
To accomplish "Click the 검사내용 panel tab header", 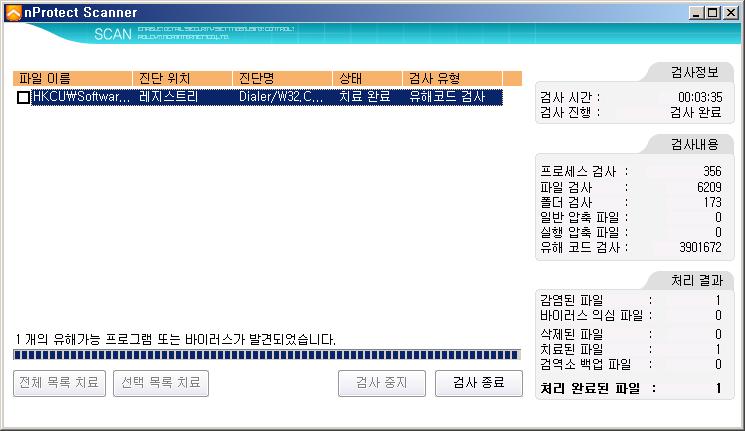I will (695, 144).
